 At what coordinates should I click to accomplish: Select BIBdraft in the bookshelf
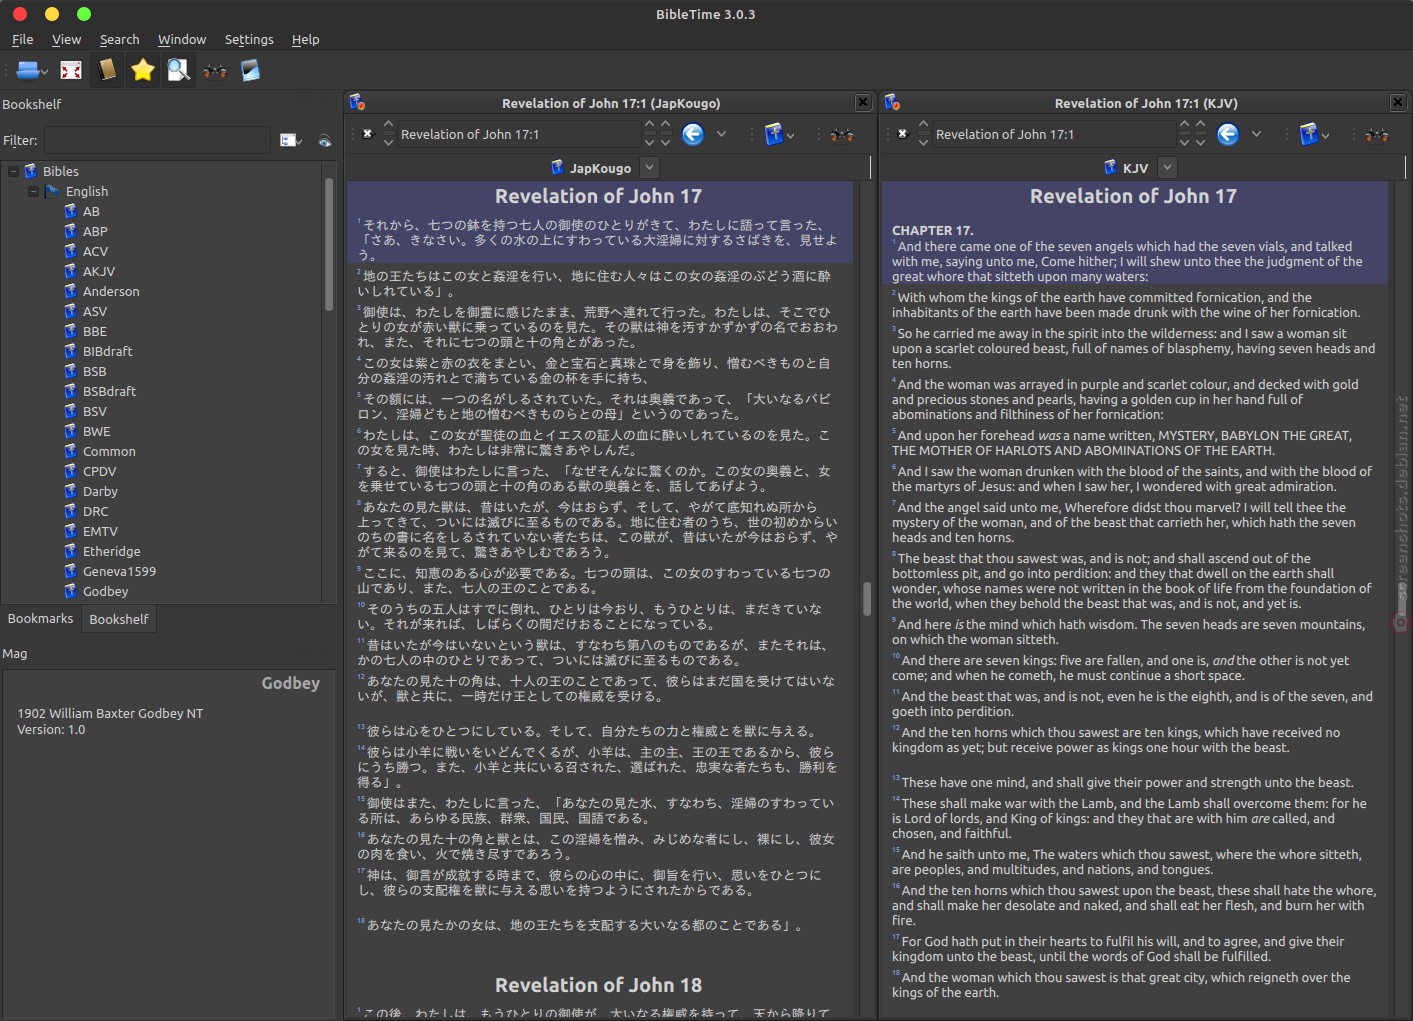(107, 352)
